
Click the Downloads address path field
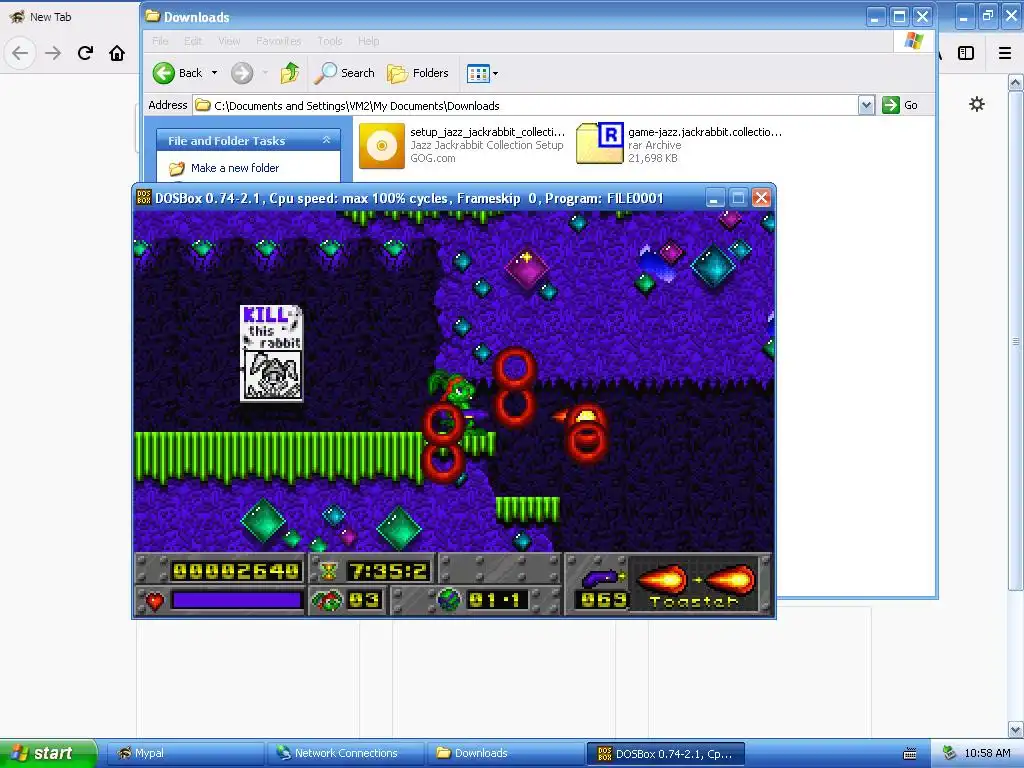[526, 105]
